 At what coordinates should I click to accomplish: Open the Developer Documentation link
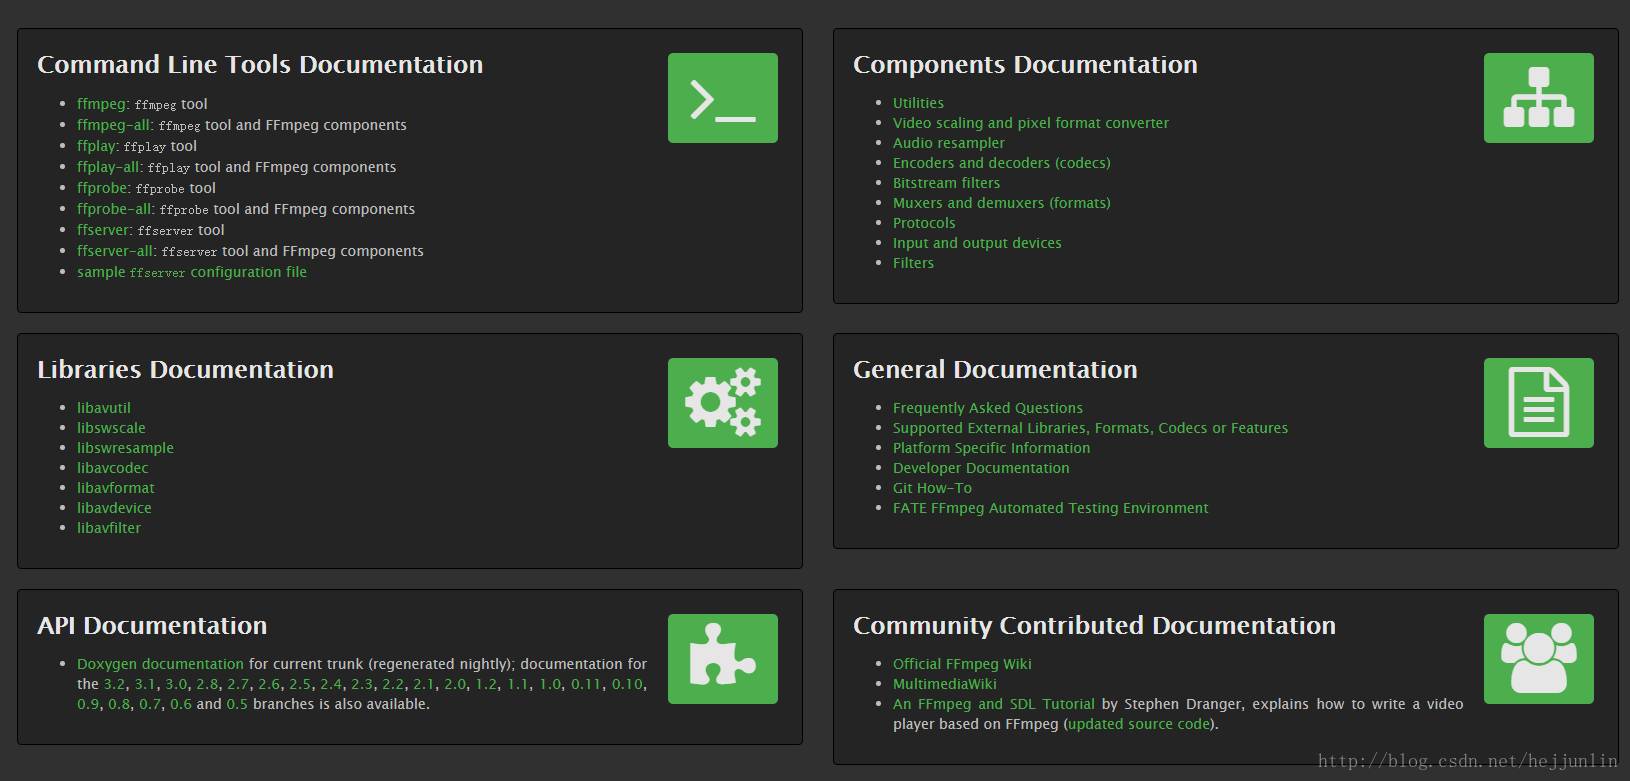click(981, 468)
